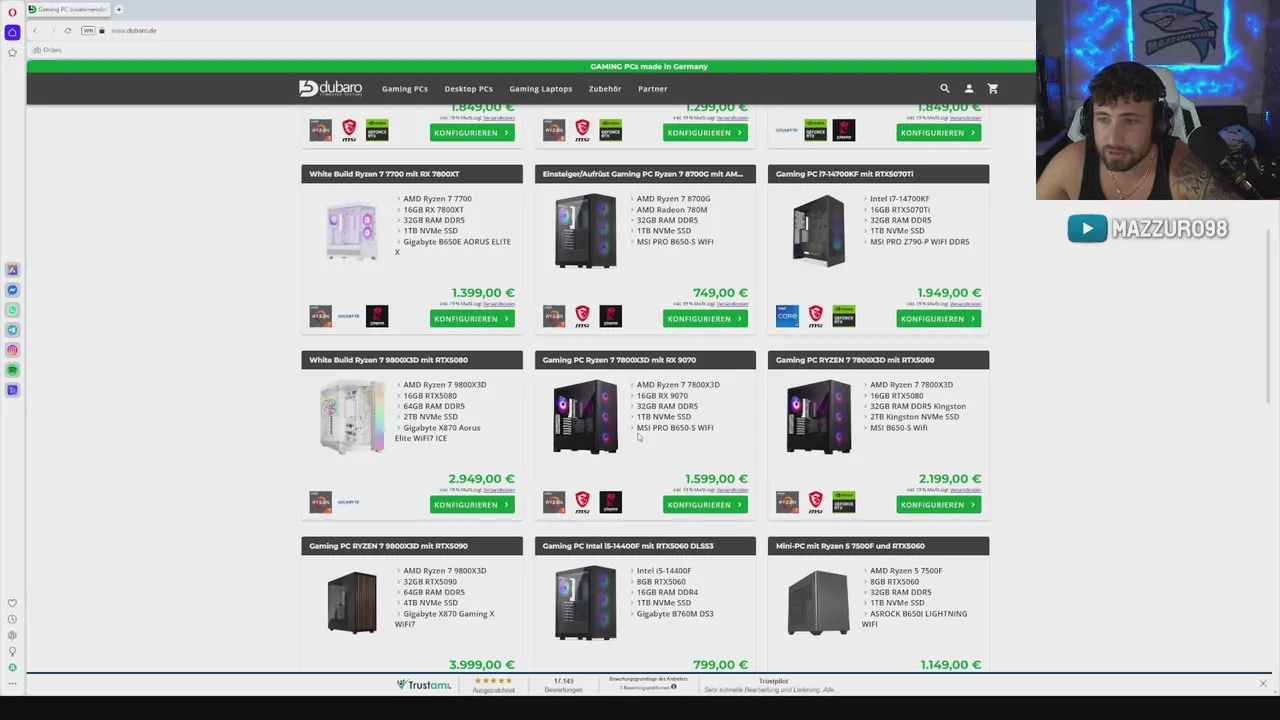Open the Zubehör menu

pos(605,89)
